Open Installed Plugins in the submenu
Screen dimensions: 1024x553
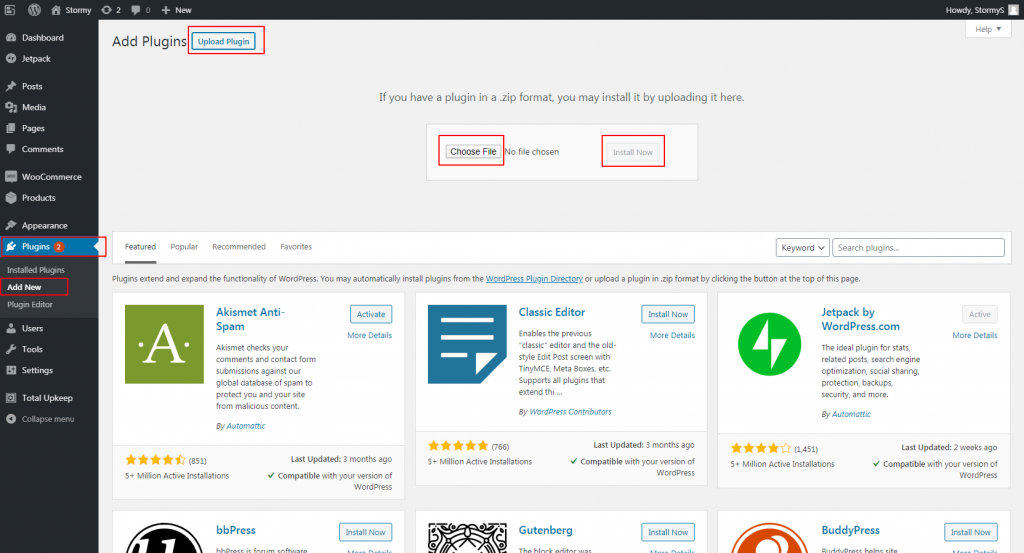pyautogui.click(x=36, y=270)
